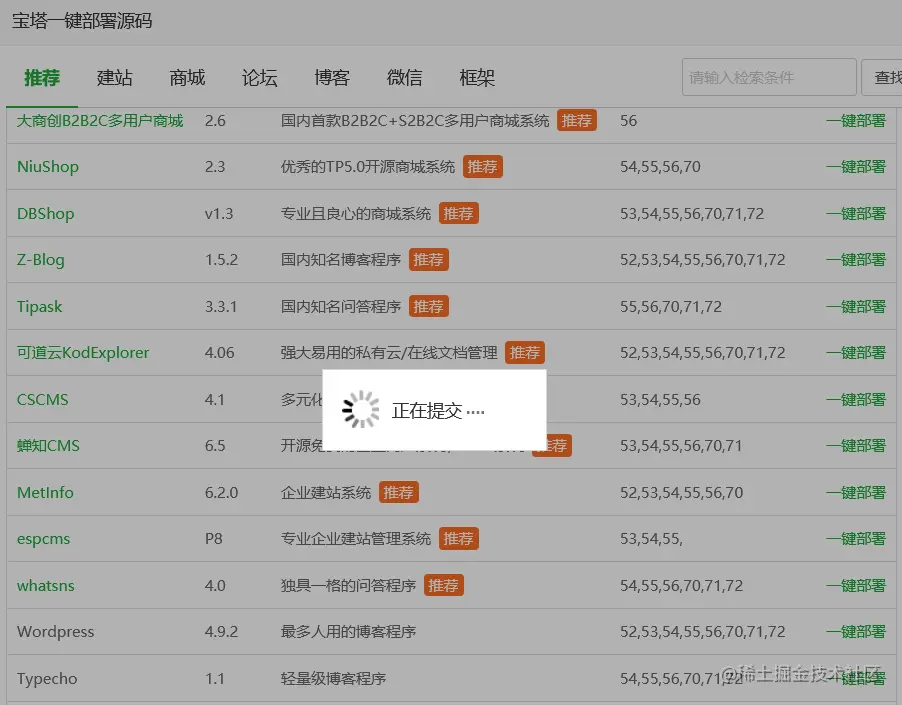Open the 可道云KodExplorer name link
The image size is (902, 705).
coord(83,352)
